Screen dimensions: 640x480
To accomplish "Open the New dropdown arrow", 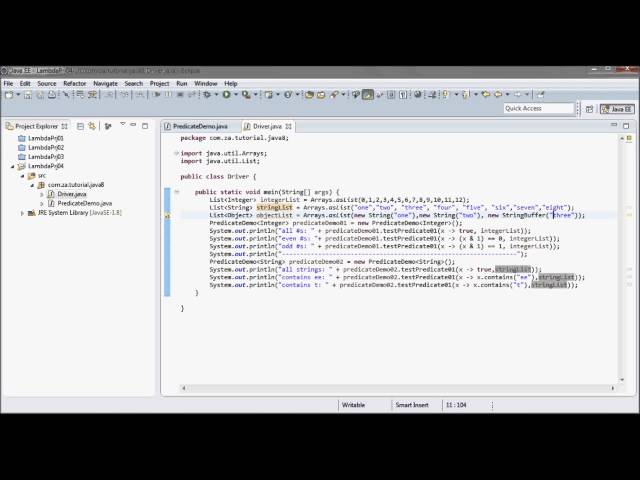I will tap(18, 95).
